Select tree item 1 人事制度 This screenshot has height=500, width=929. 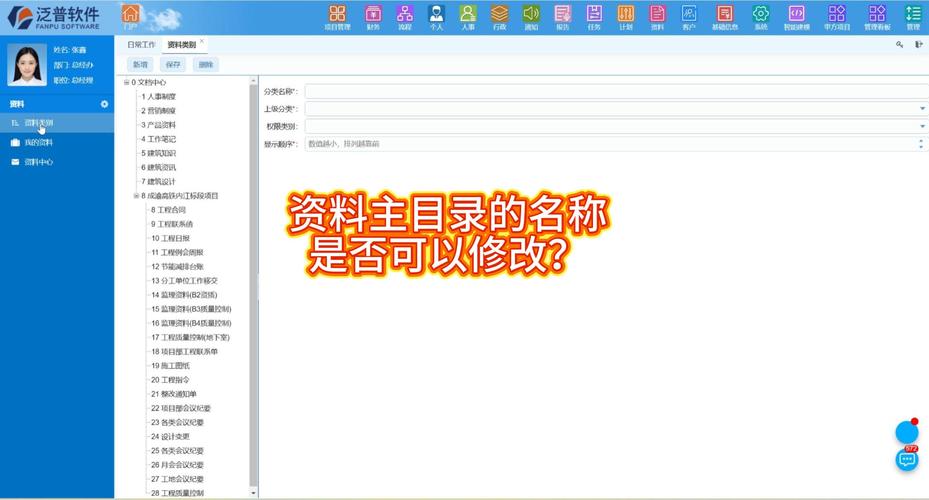point(158,97)
